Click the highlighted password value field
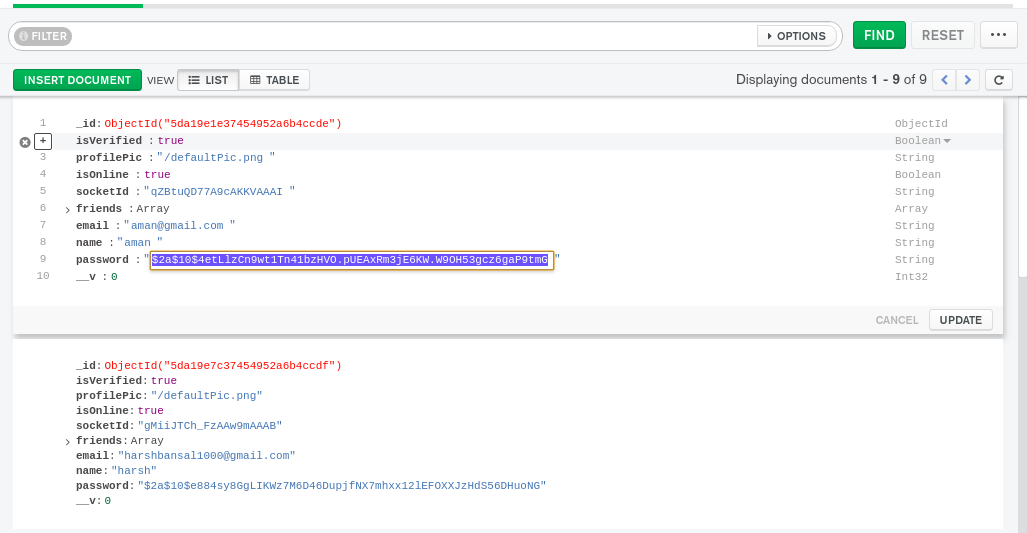 (x=352, y=260)
